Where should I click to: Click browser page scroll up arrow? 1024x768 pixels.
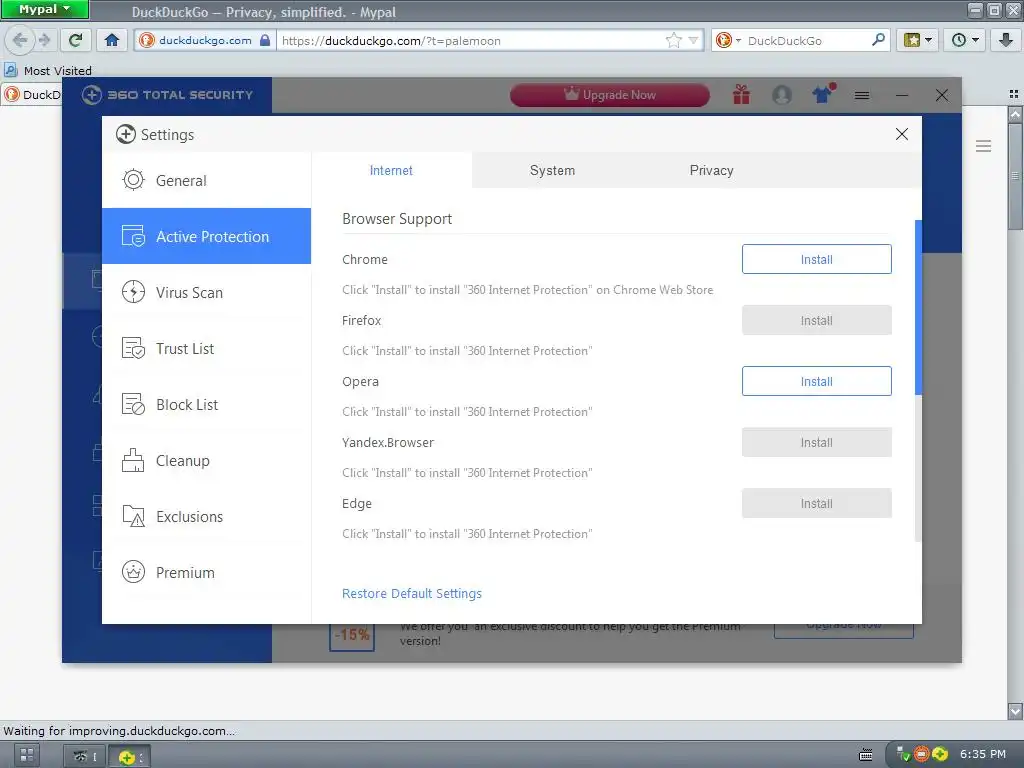tap(1015, 114)
